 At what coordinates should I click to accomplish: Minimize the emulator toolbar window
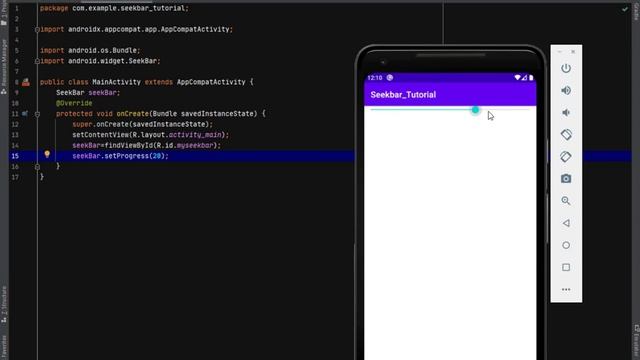click(x=560, y=52)
